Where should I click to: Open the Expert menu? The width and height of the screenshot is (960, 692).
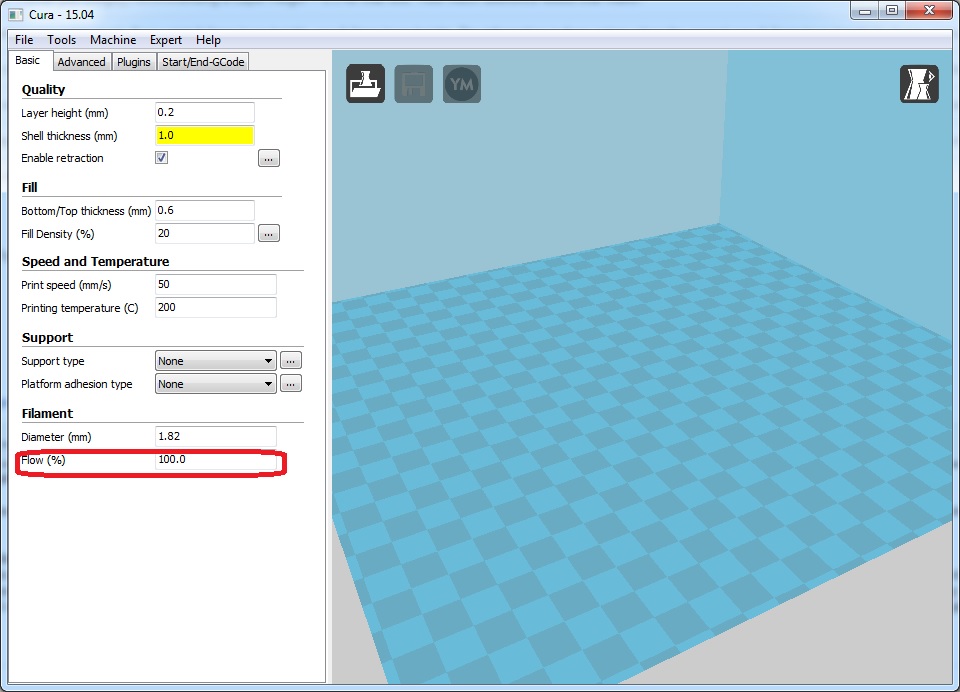[166, 40]
